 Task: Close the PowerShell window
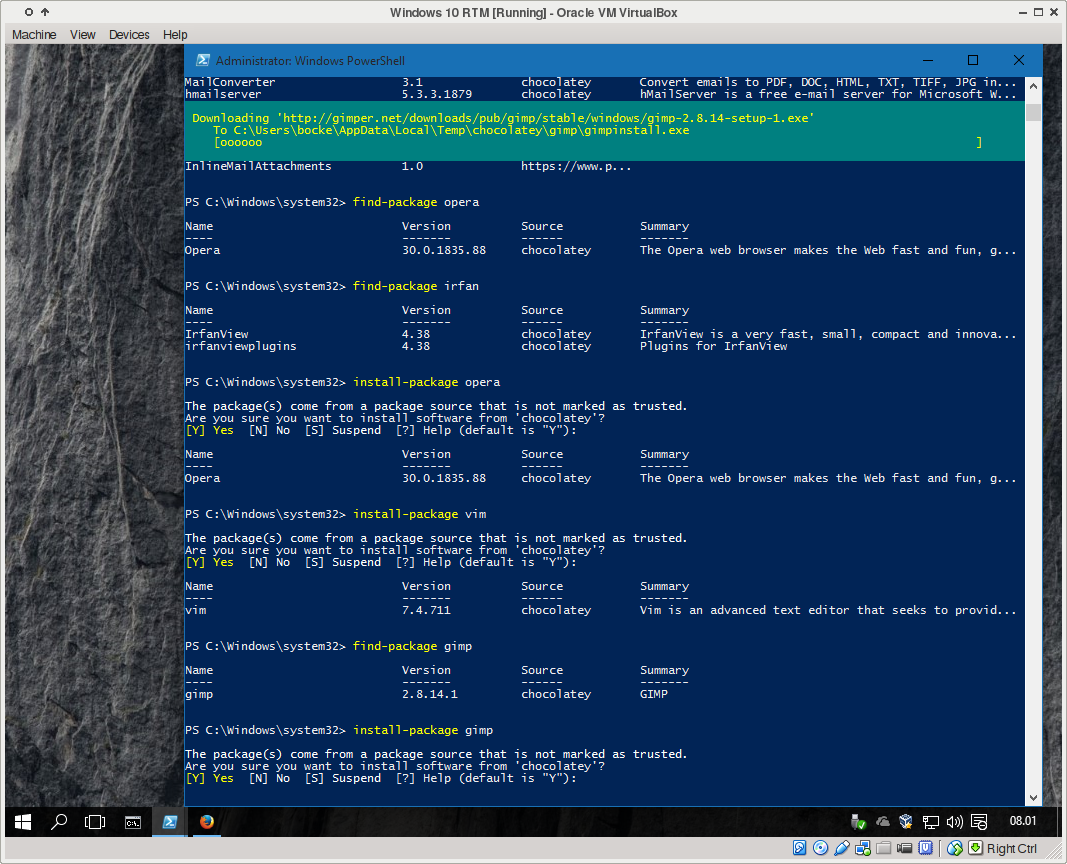[x=1019, y=61]
